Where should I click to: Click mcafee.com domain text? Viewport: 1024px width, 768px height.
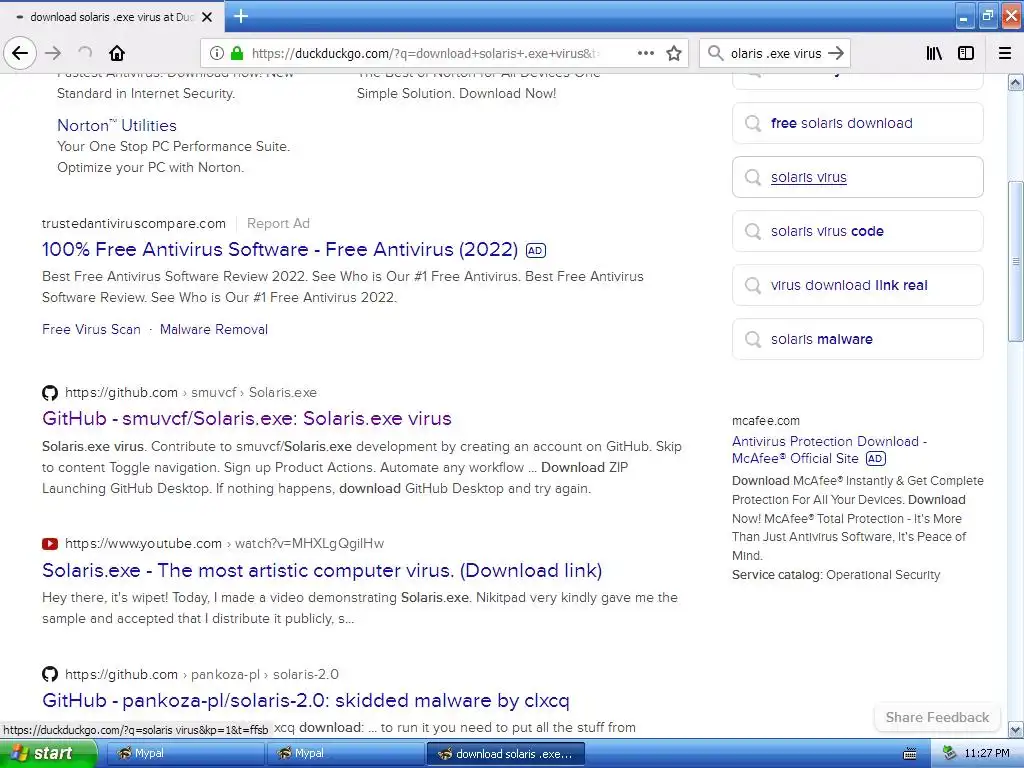tap(765, 421)
